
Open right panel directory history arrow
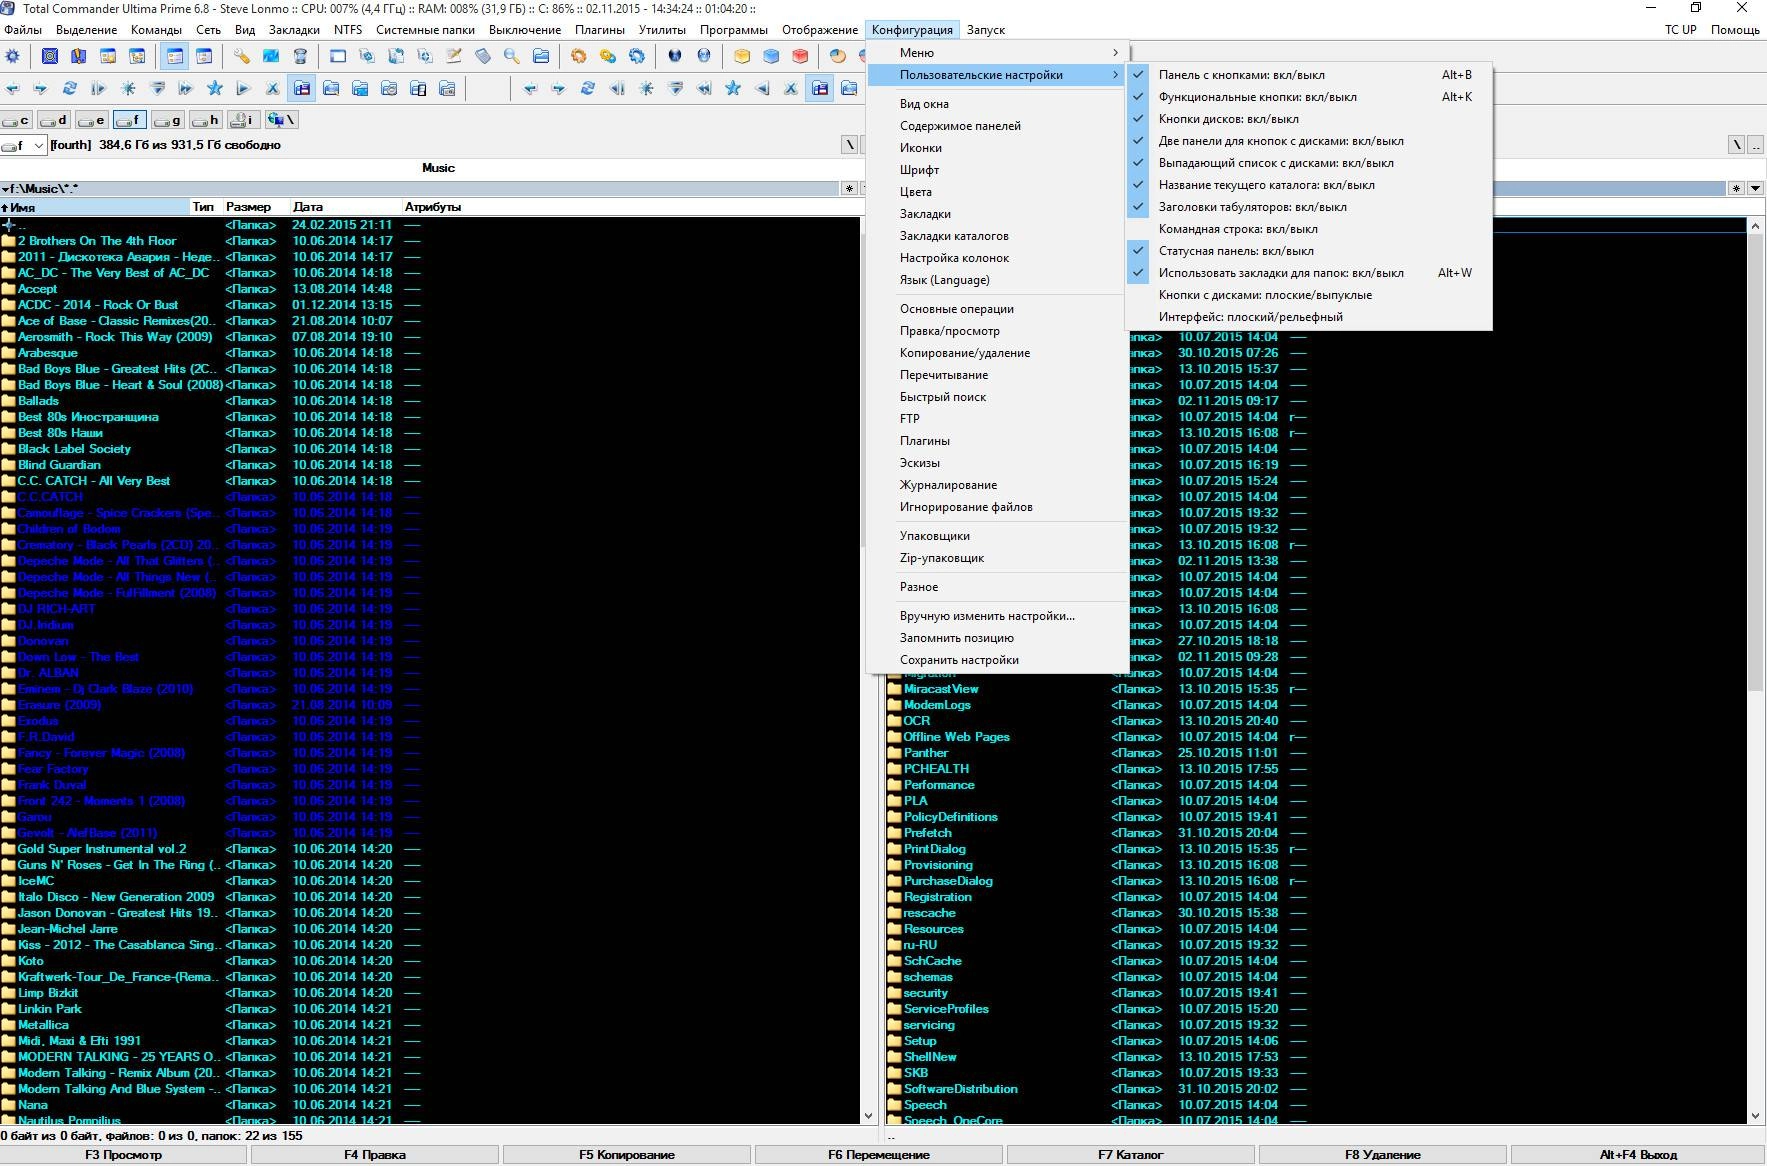(x=1756, y=188)
